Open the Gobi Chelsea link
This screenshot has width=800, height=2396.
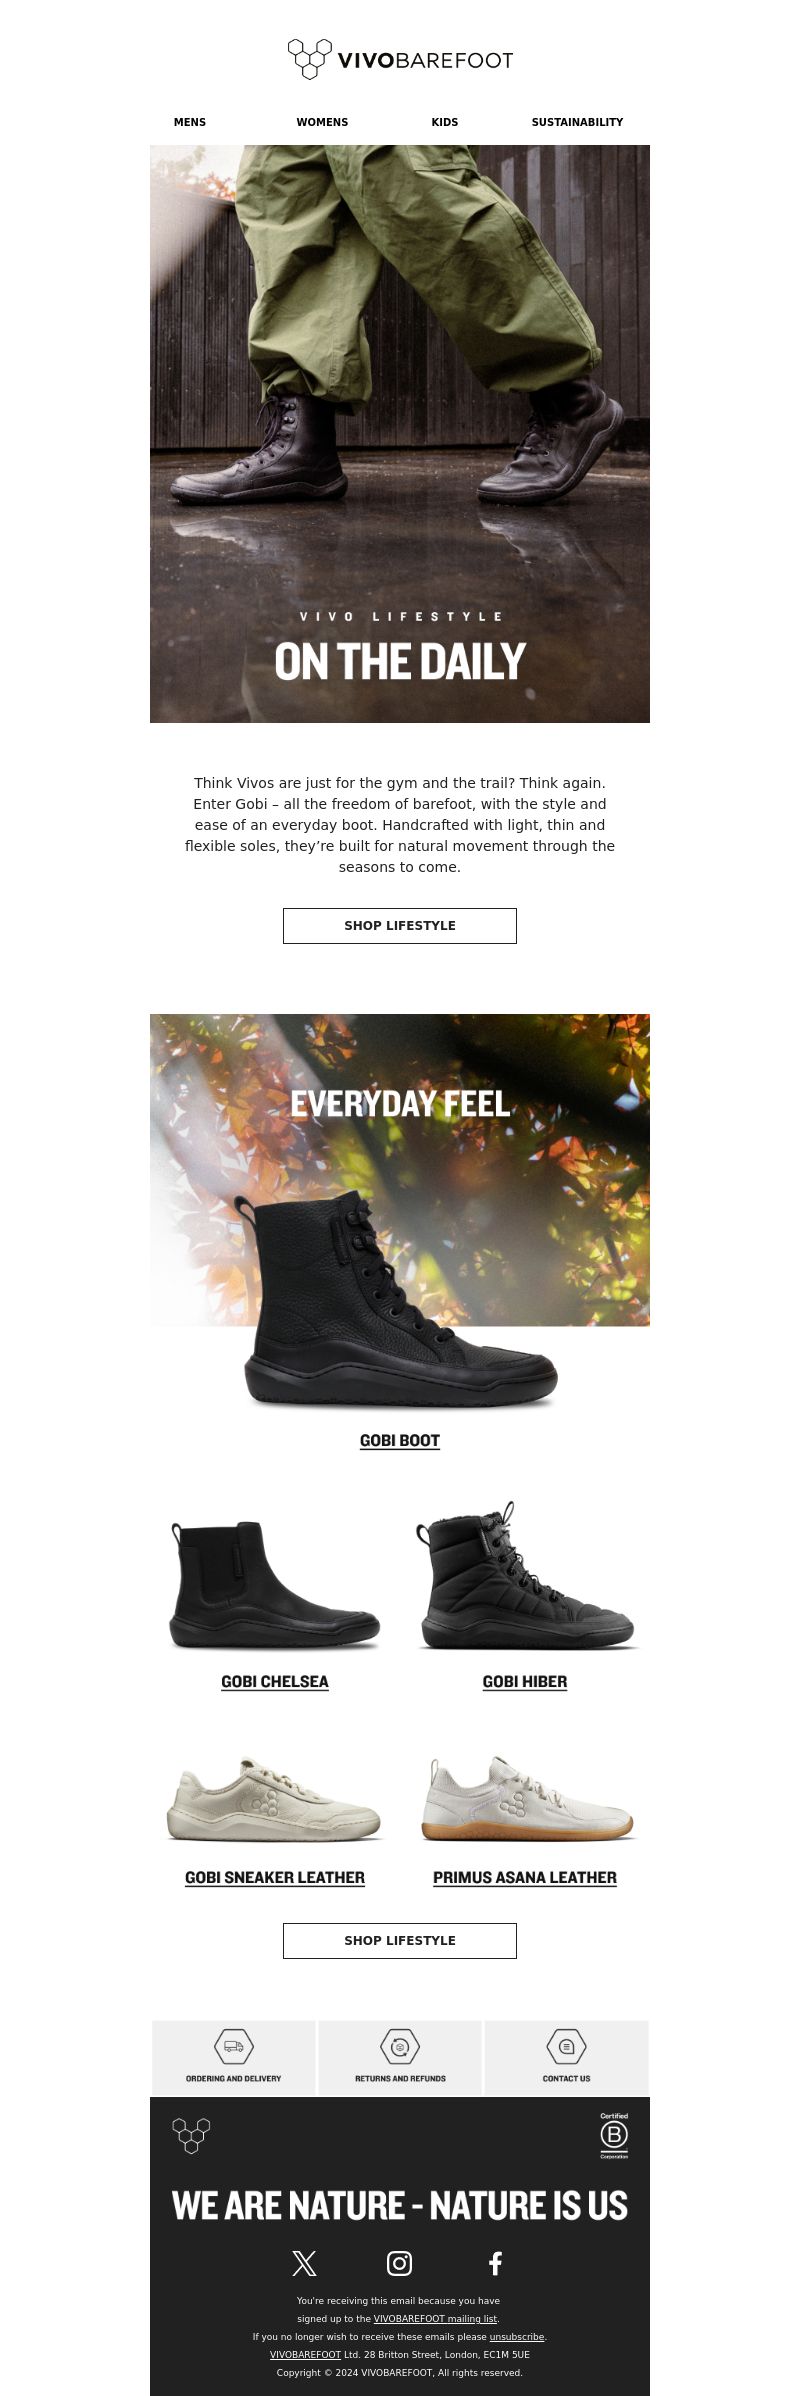[x=275, y=1682]
